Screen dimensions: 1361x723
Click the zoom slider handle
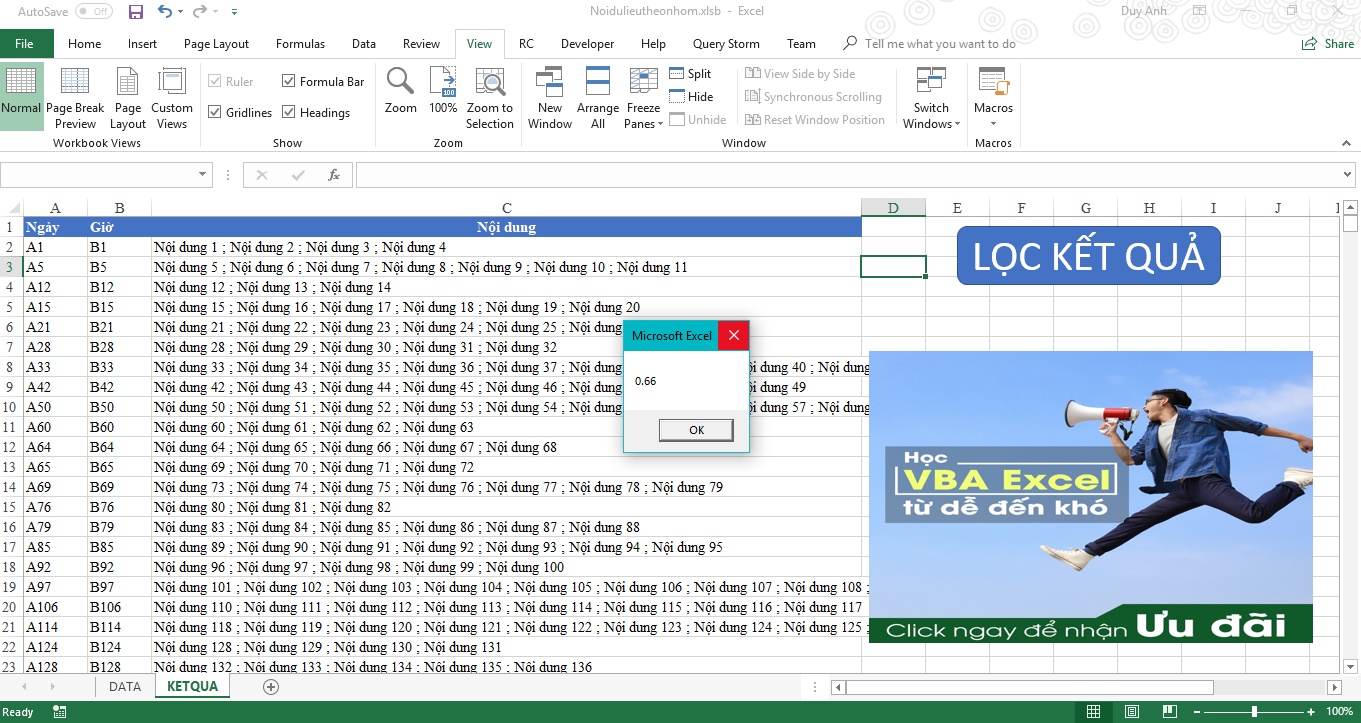[x=1254, y=712]
